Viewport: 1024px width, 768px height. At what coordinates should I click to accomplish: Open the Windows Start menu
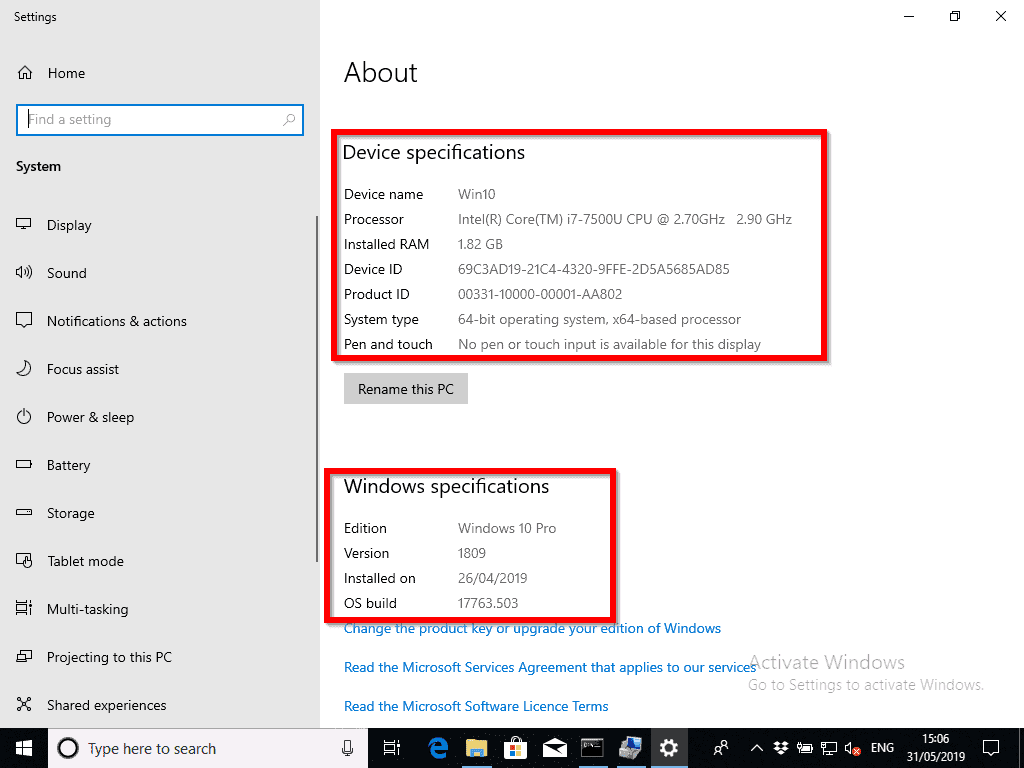24,748
